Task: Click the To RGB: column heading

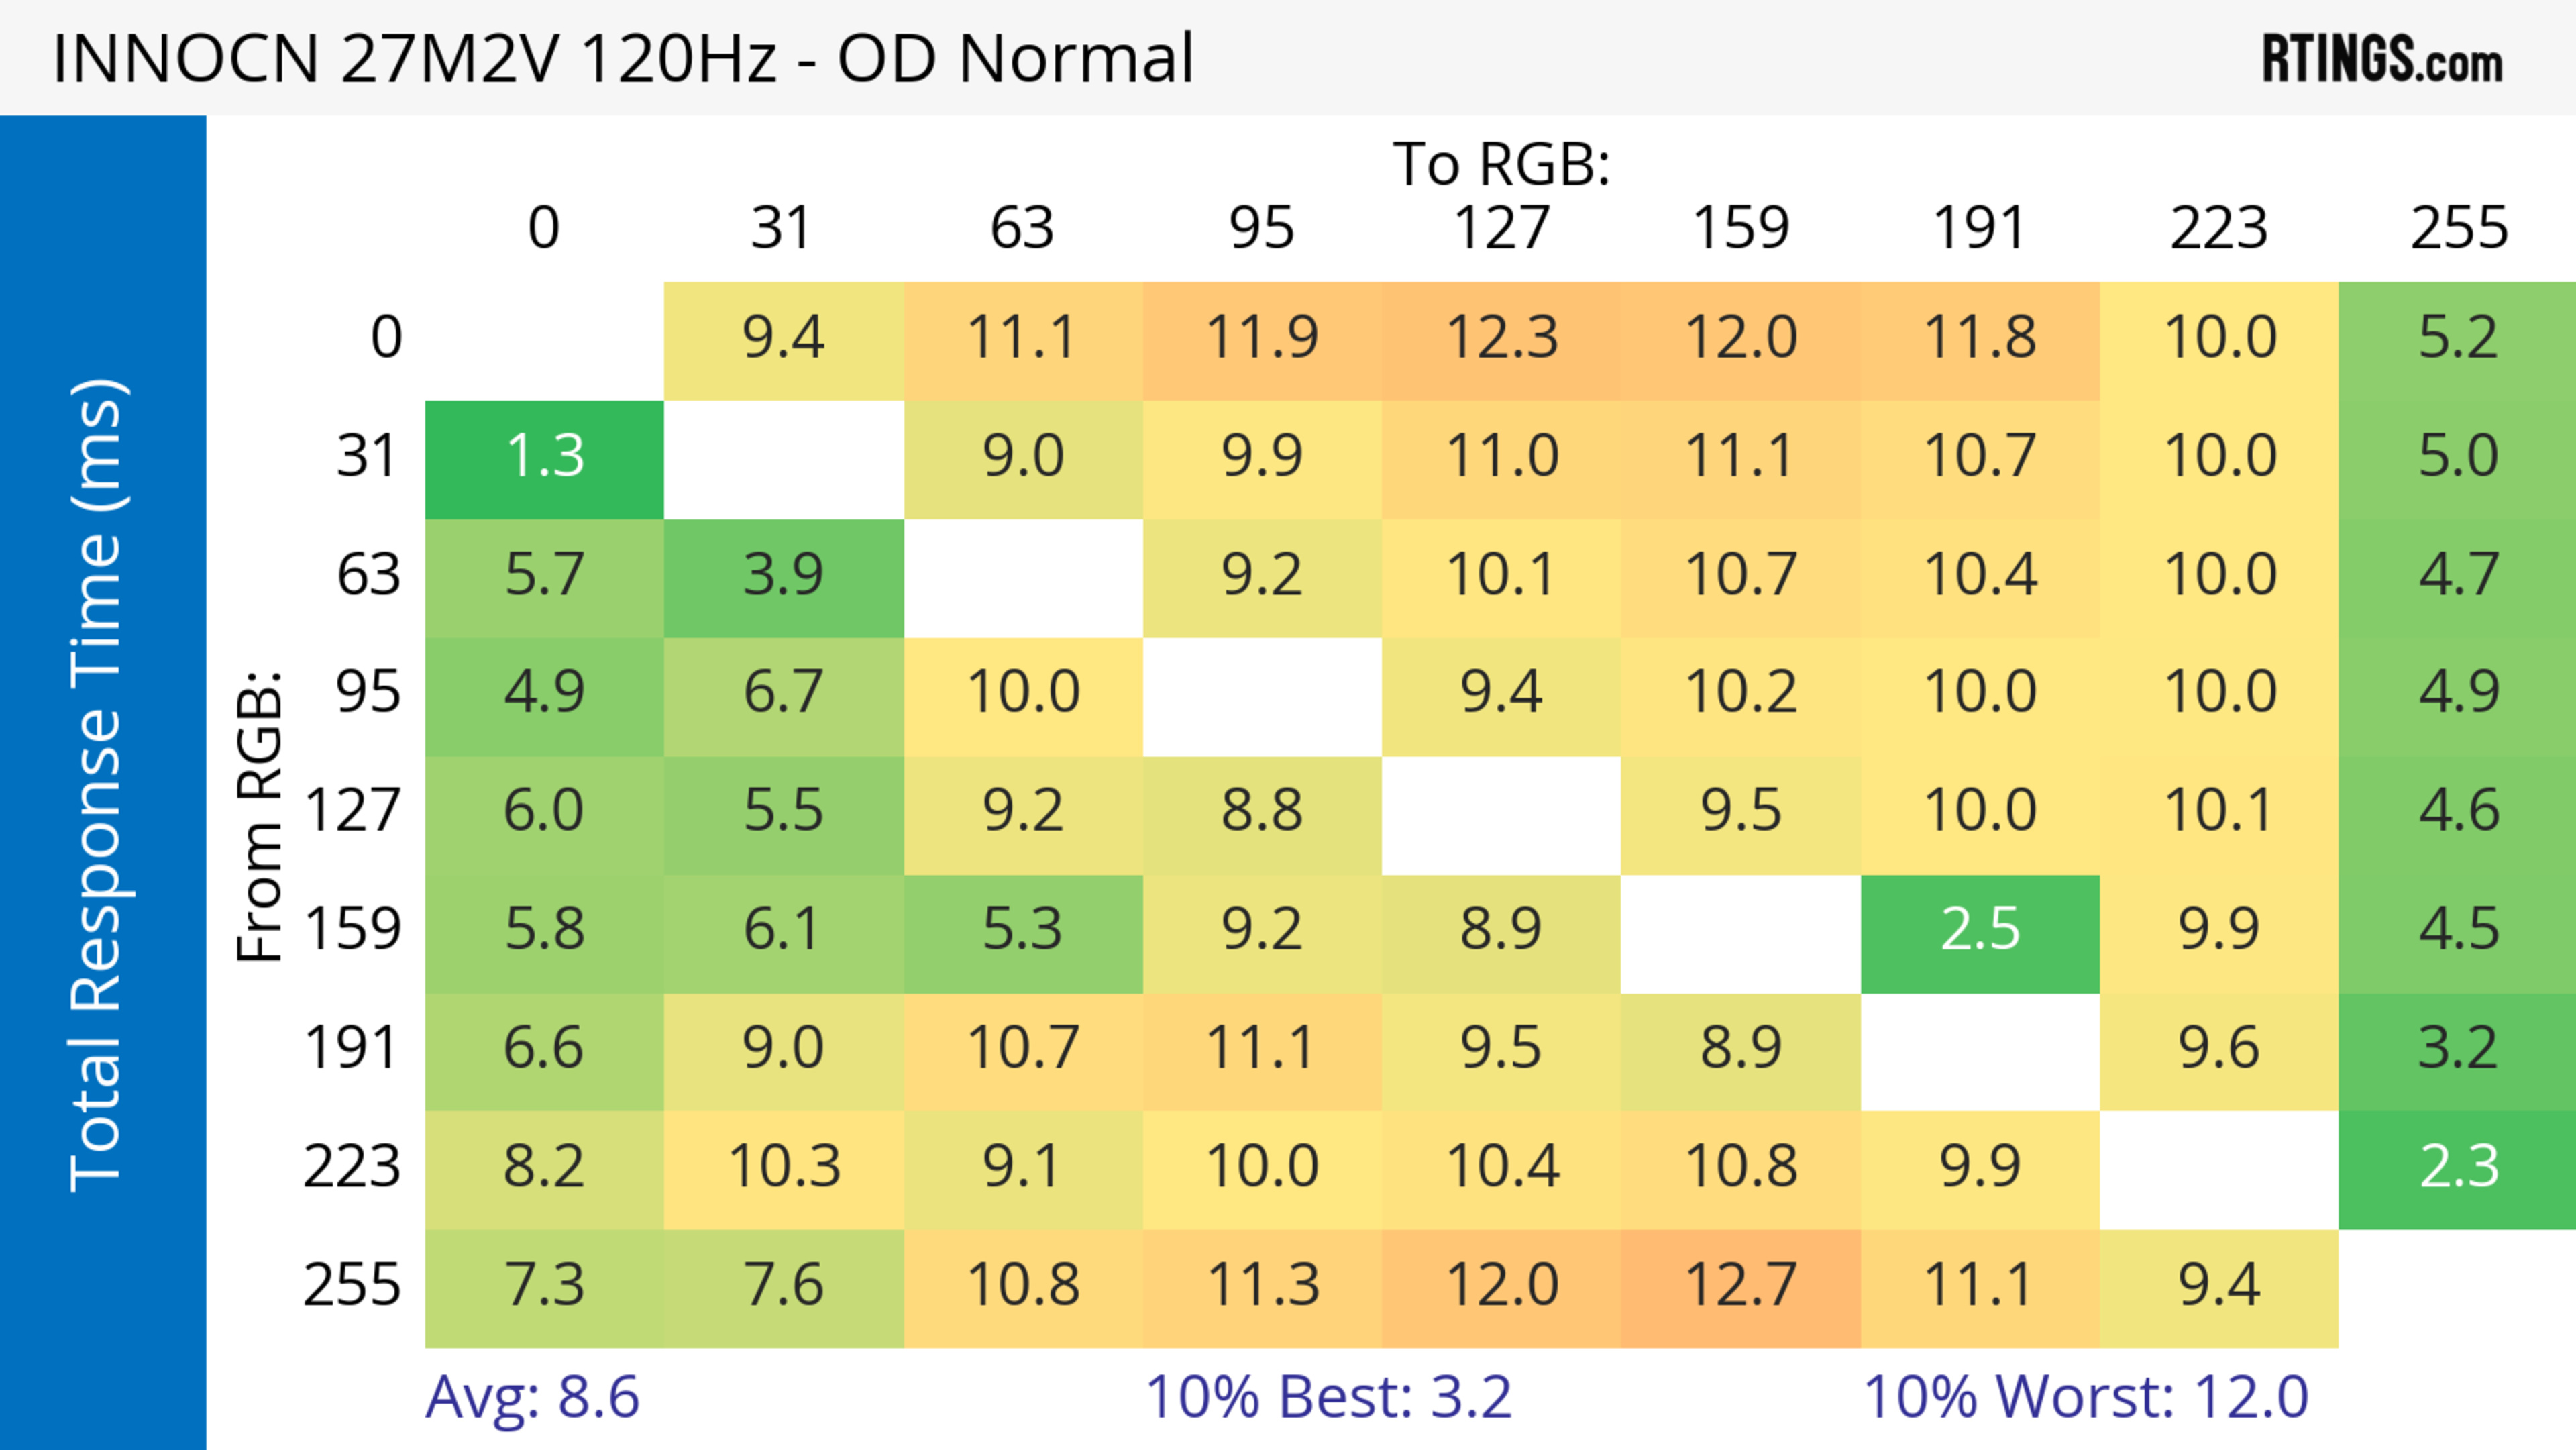Action: [x=1501, y=164]
